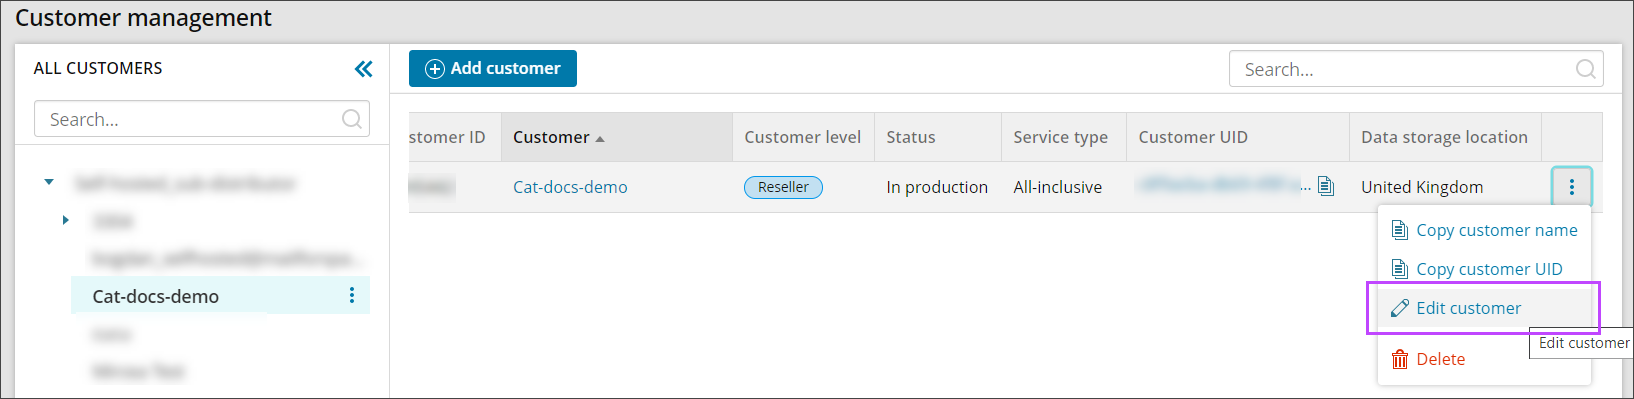The height and width of the screenshot is (399, 1634).
Task: Click the Add customer button
Action: click(x=493, y=68)
